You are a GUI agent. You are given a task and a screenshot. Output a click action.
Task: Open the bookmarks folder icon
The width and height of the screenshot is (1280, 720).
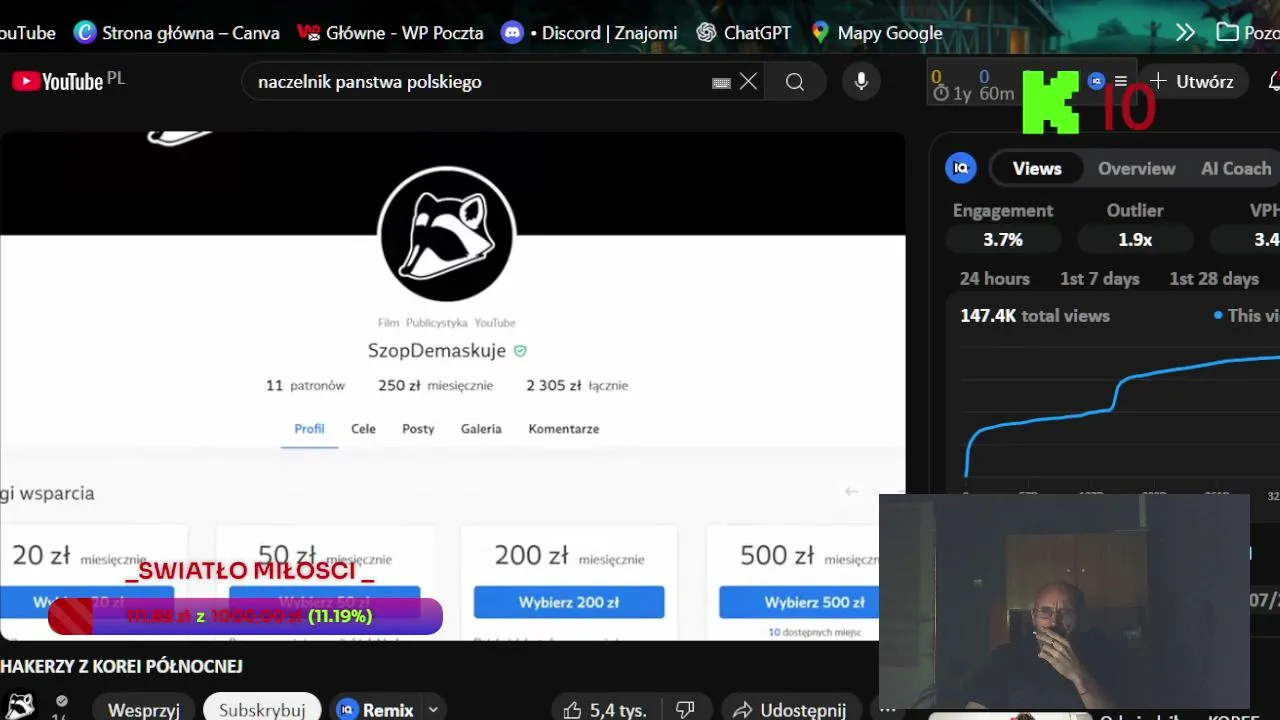tap(1227, 33)
